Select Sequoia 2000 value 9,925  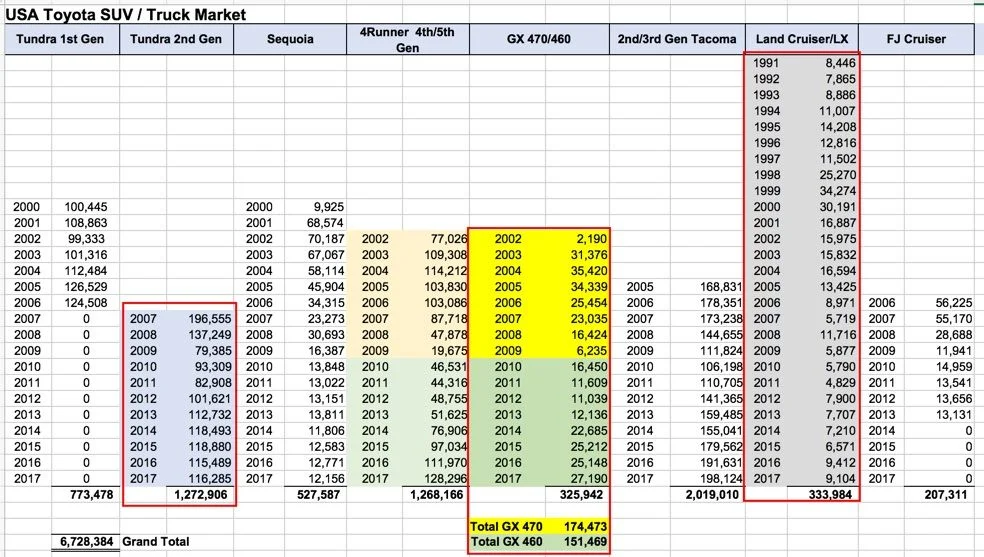click(329, 206)
